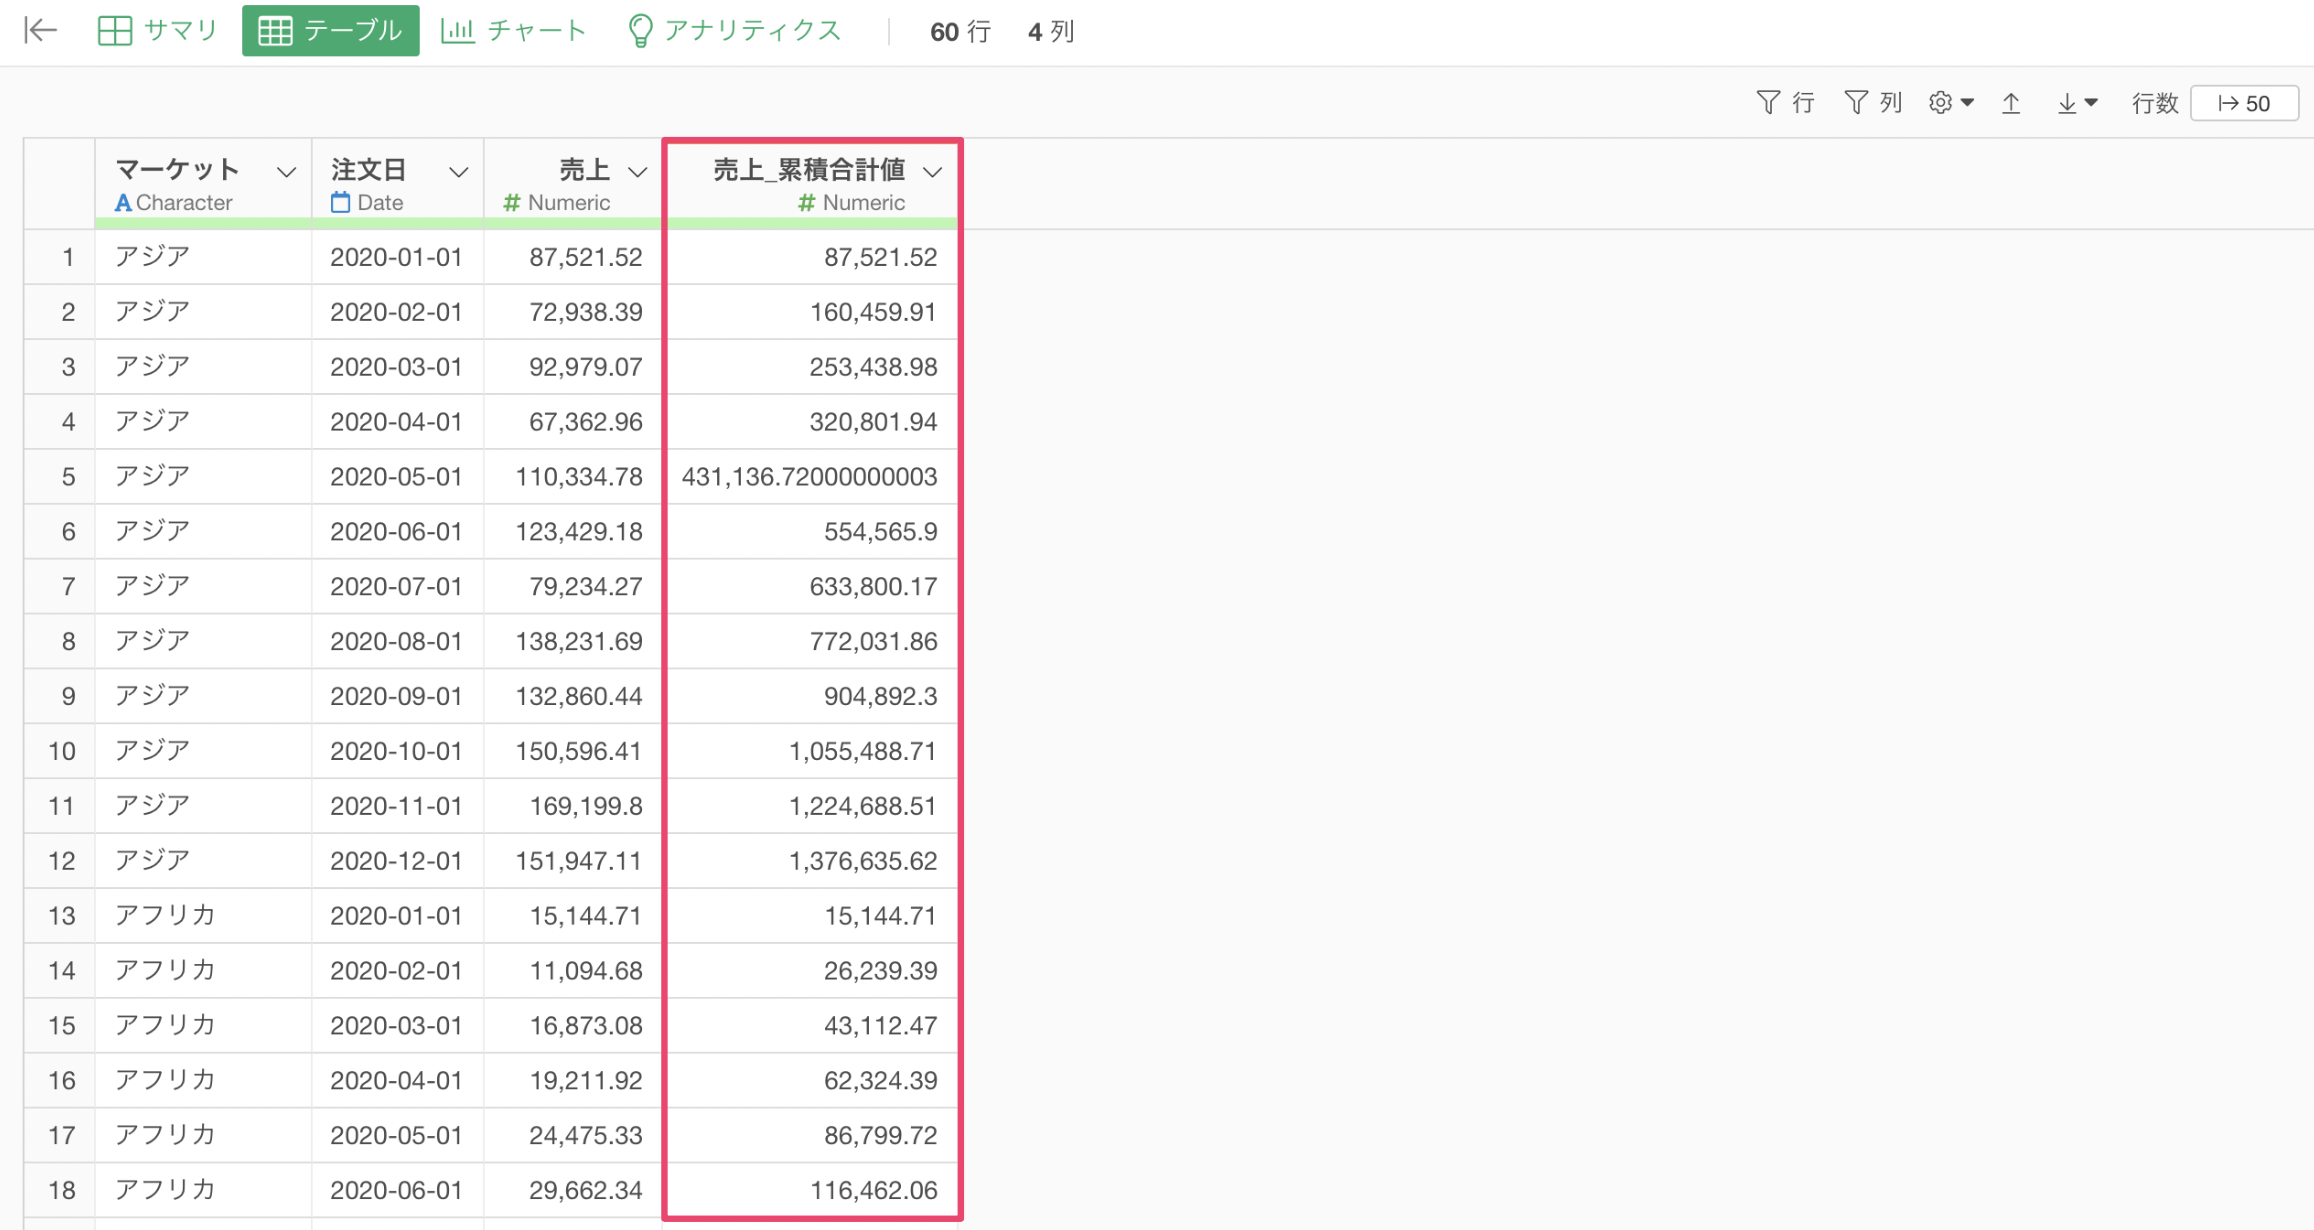Select the cell 1,055,488.71
The width and height of the screenshot is (2314, 1230).
coord(811,751)
